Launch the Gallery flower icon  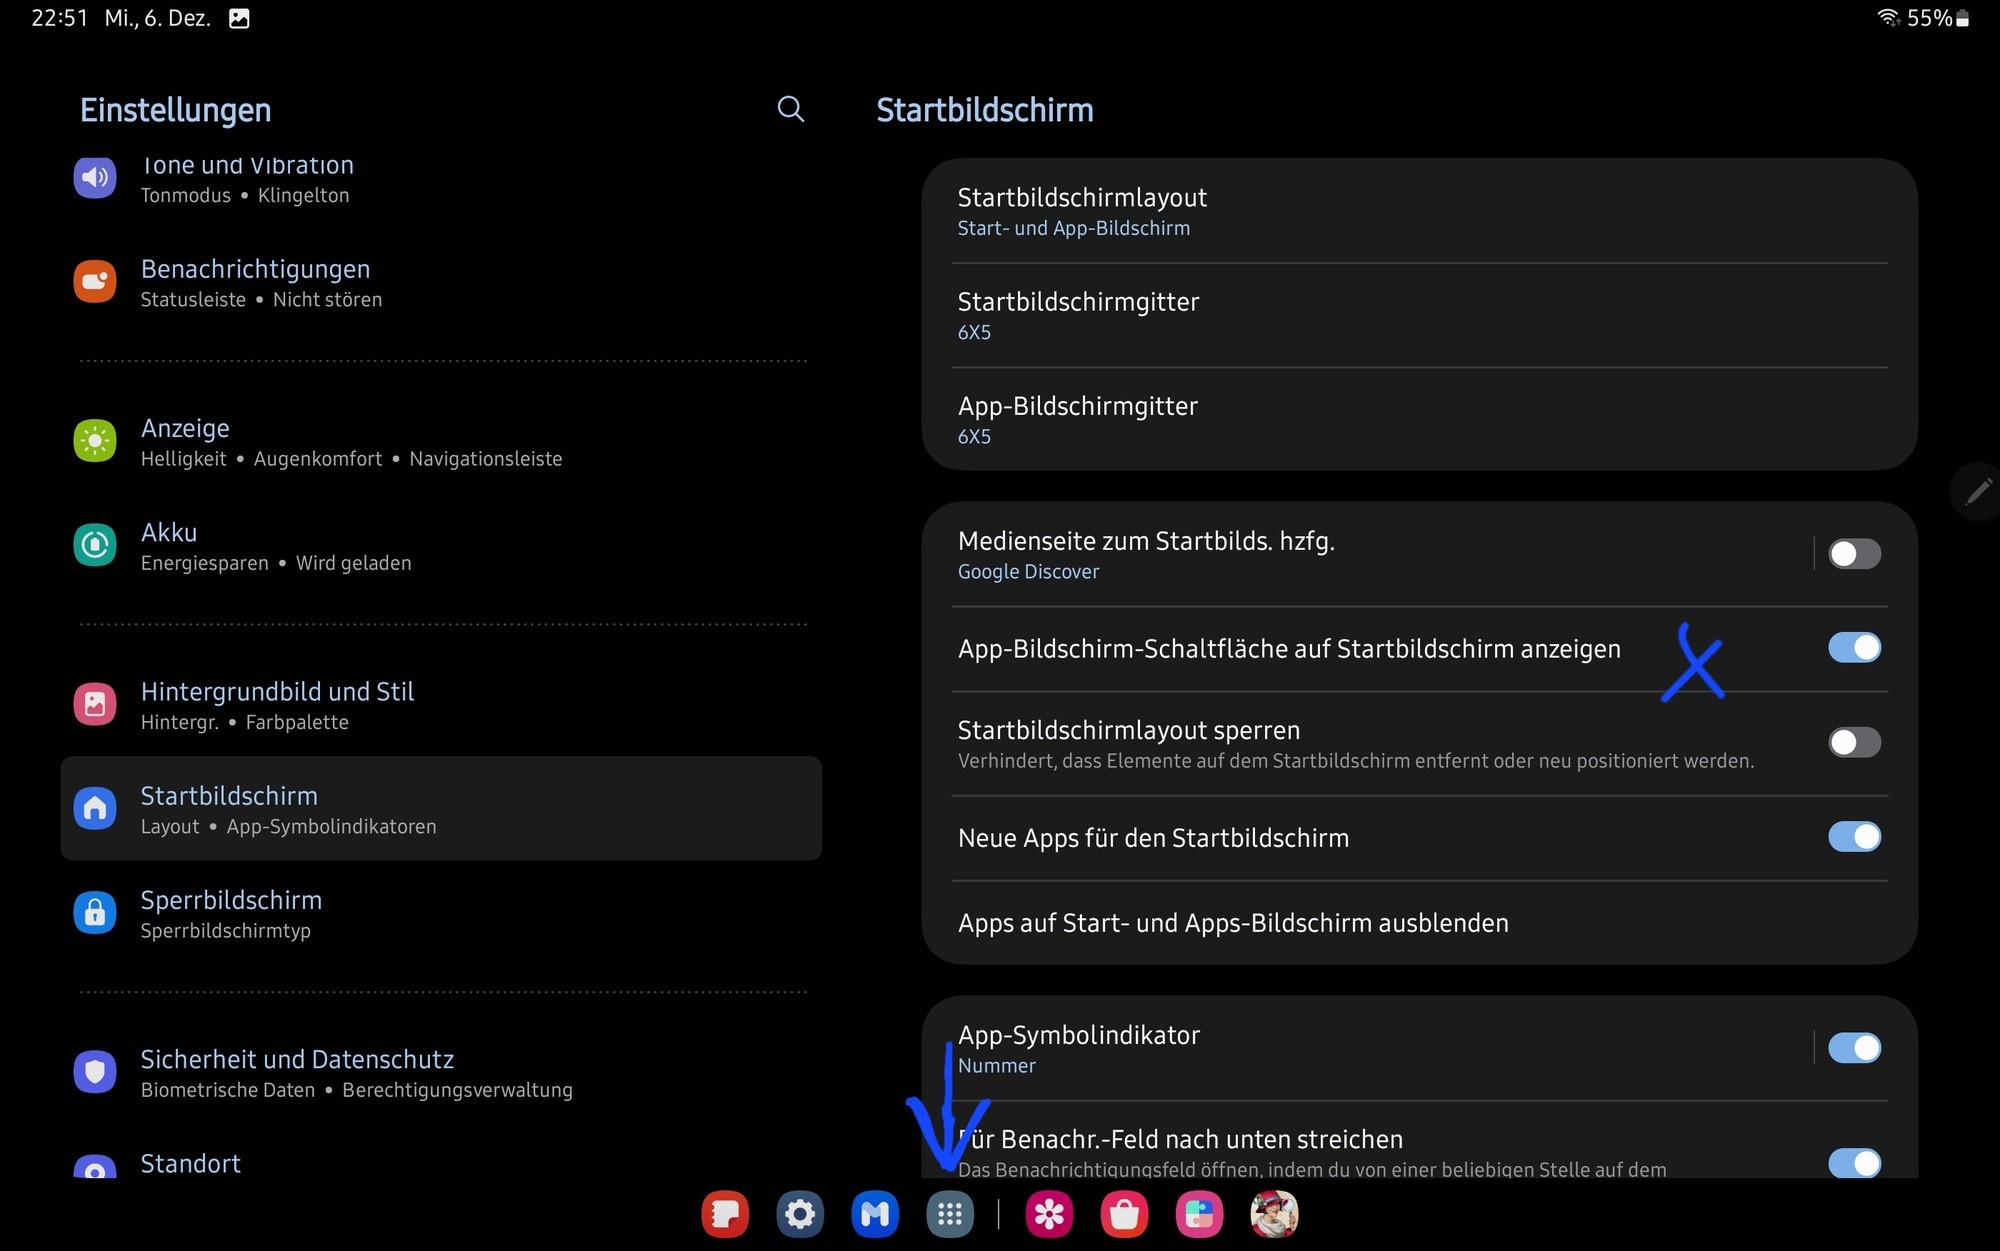[1049, 1214]
